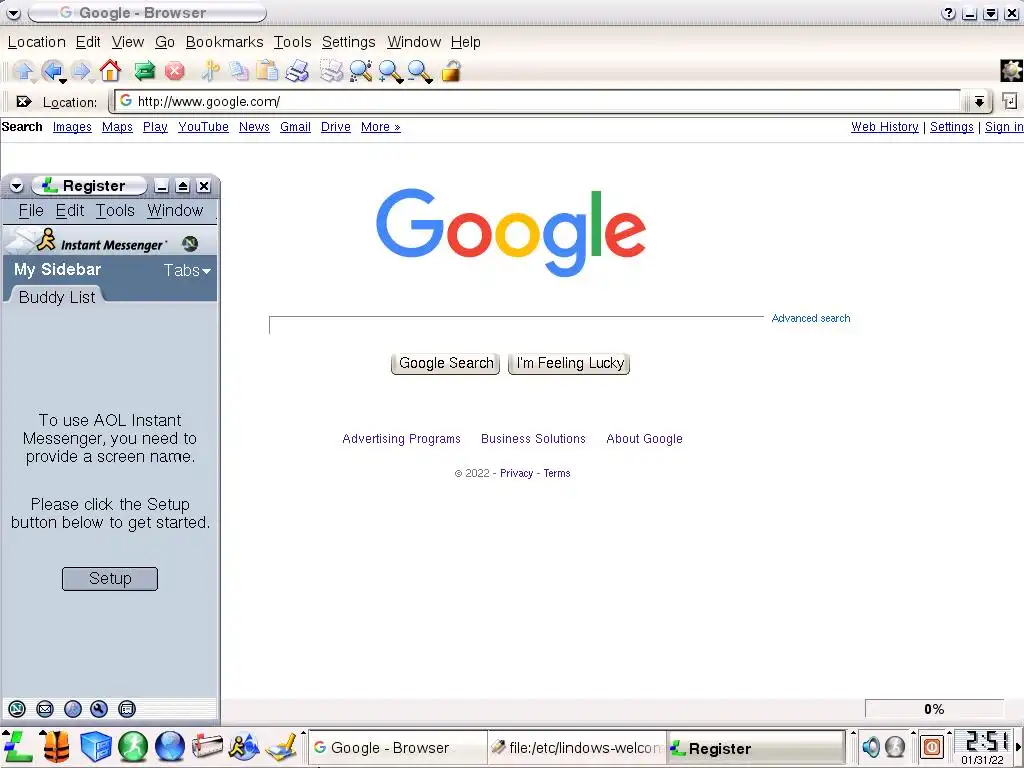Click the Zoom Out magnifier icon
1024x768 pixels.
pyautogui.click(x=419, y=71)
